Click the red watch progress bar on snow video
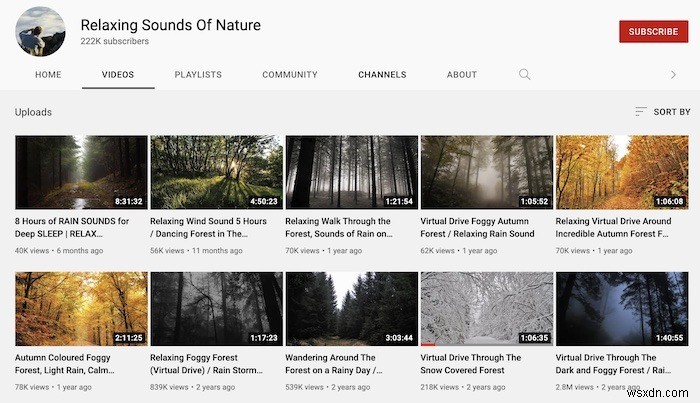 point(429,345)
